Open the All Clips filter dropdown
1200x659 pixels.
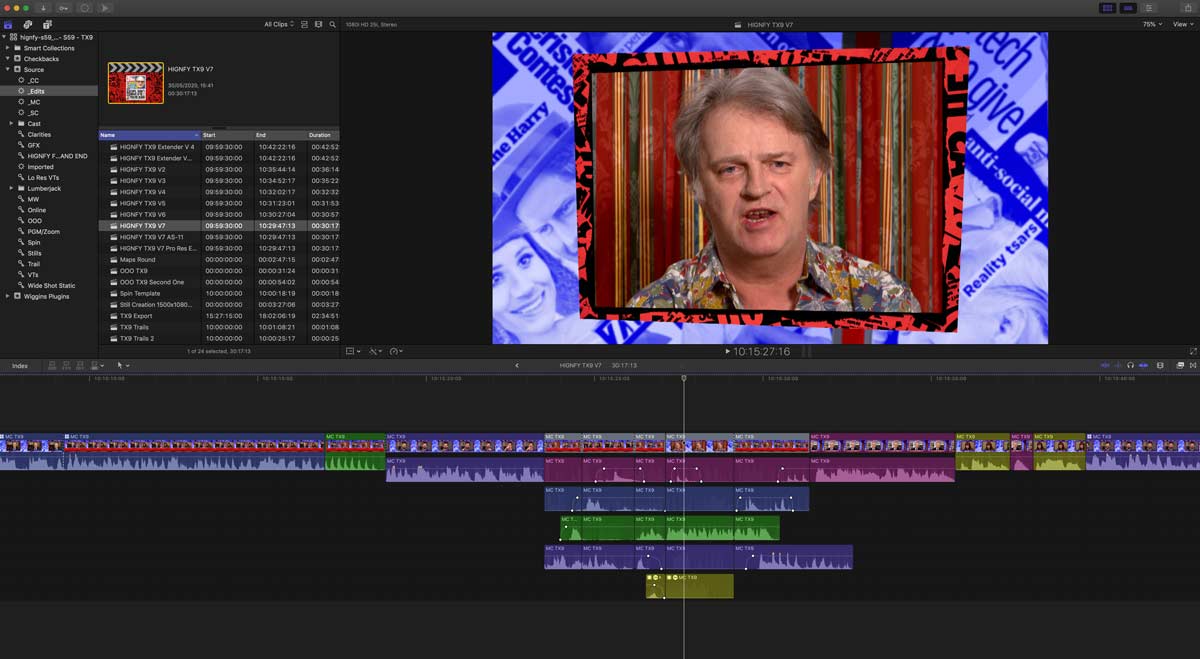(x=279, y=24)
